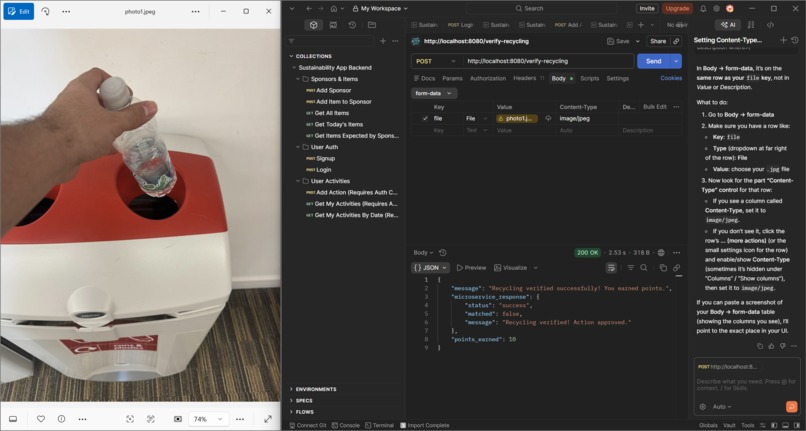Open the Postman sidebar folder icon next to History

(x=372, y=25)
